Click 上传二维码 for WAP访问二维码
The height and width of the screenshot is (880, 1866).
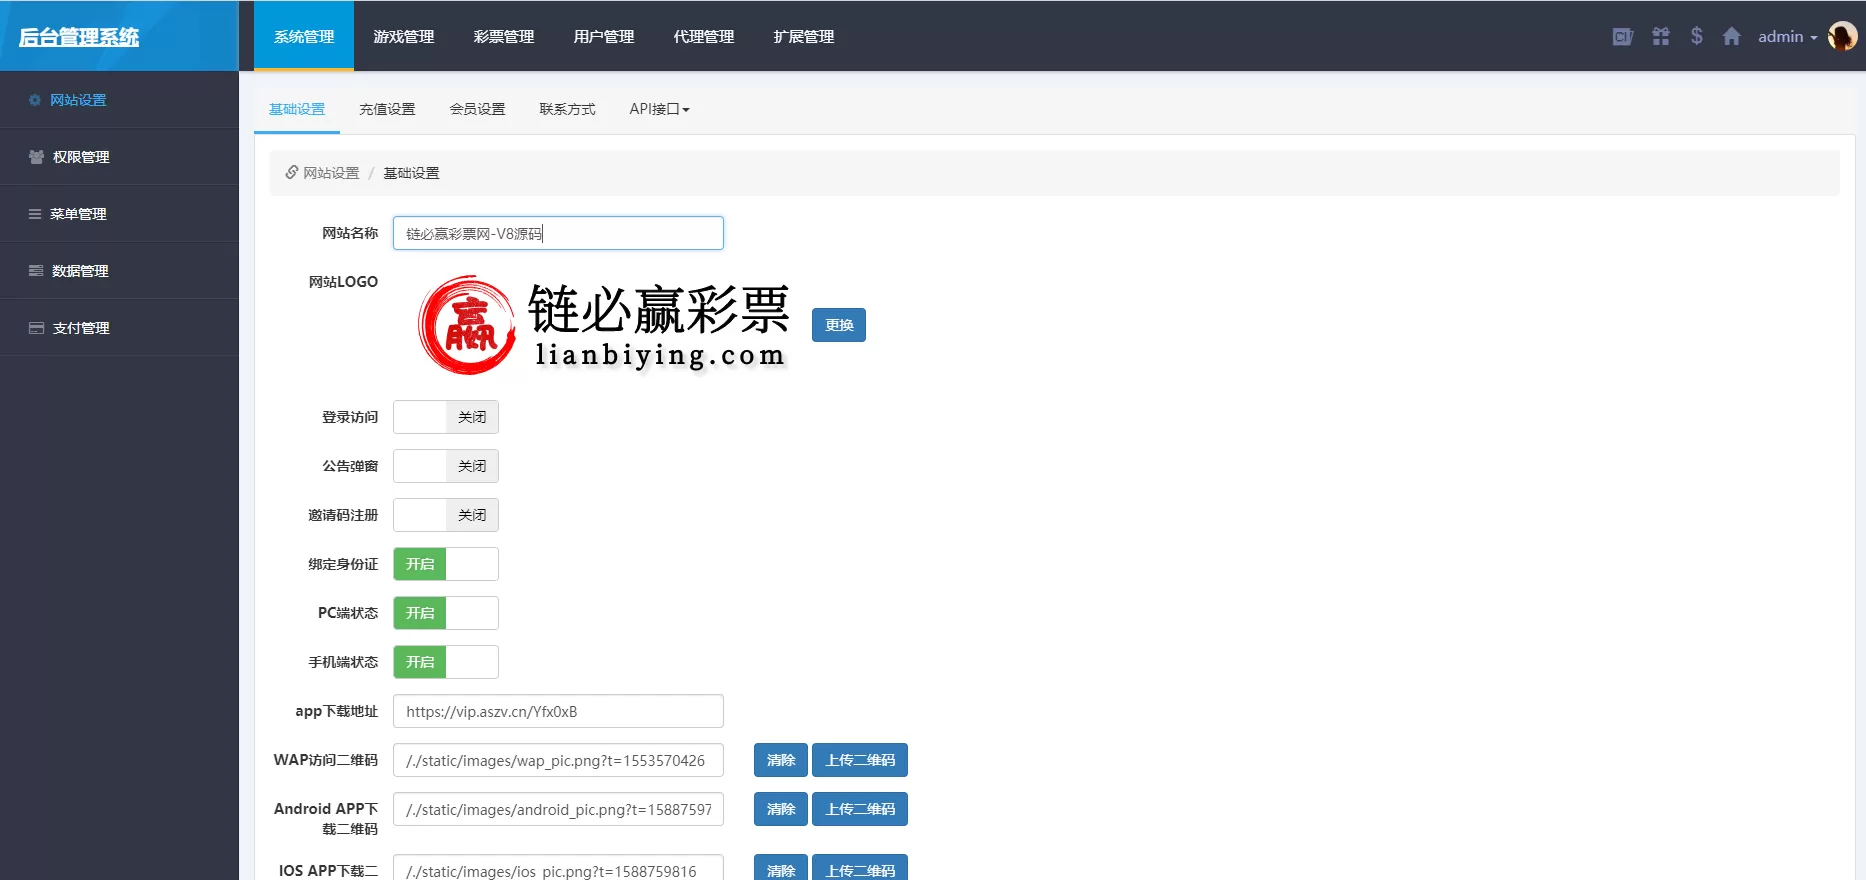(860, 760)
